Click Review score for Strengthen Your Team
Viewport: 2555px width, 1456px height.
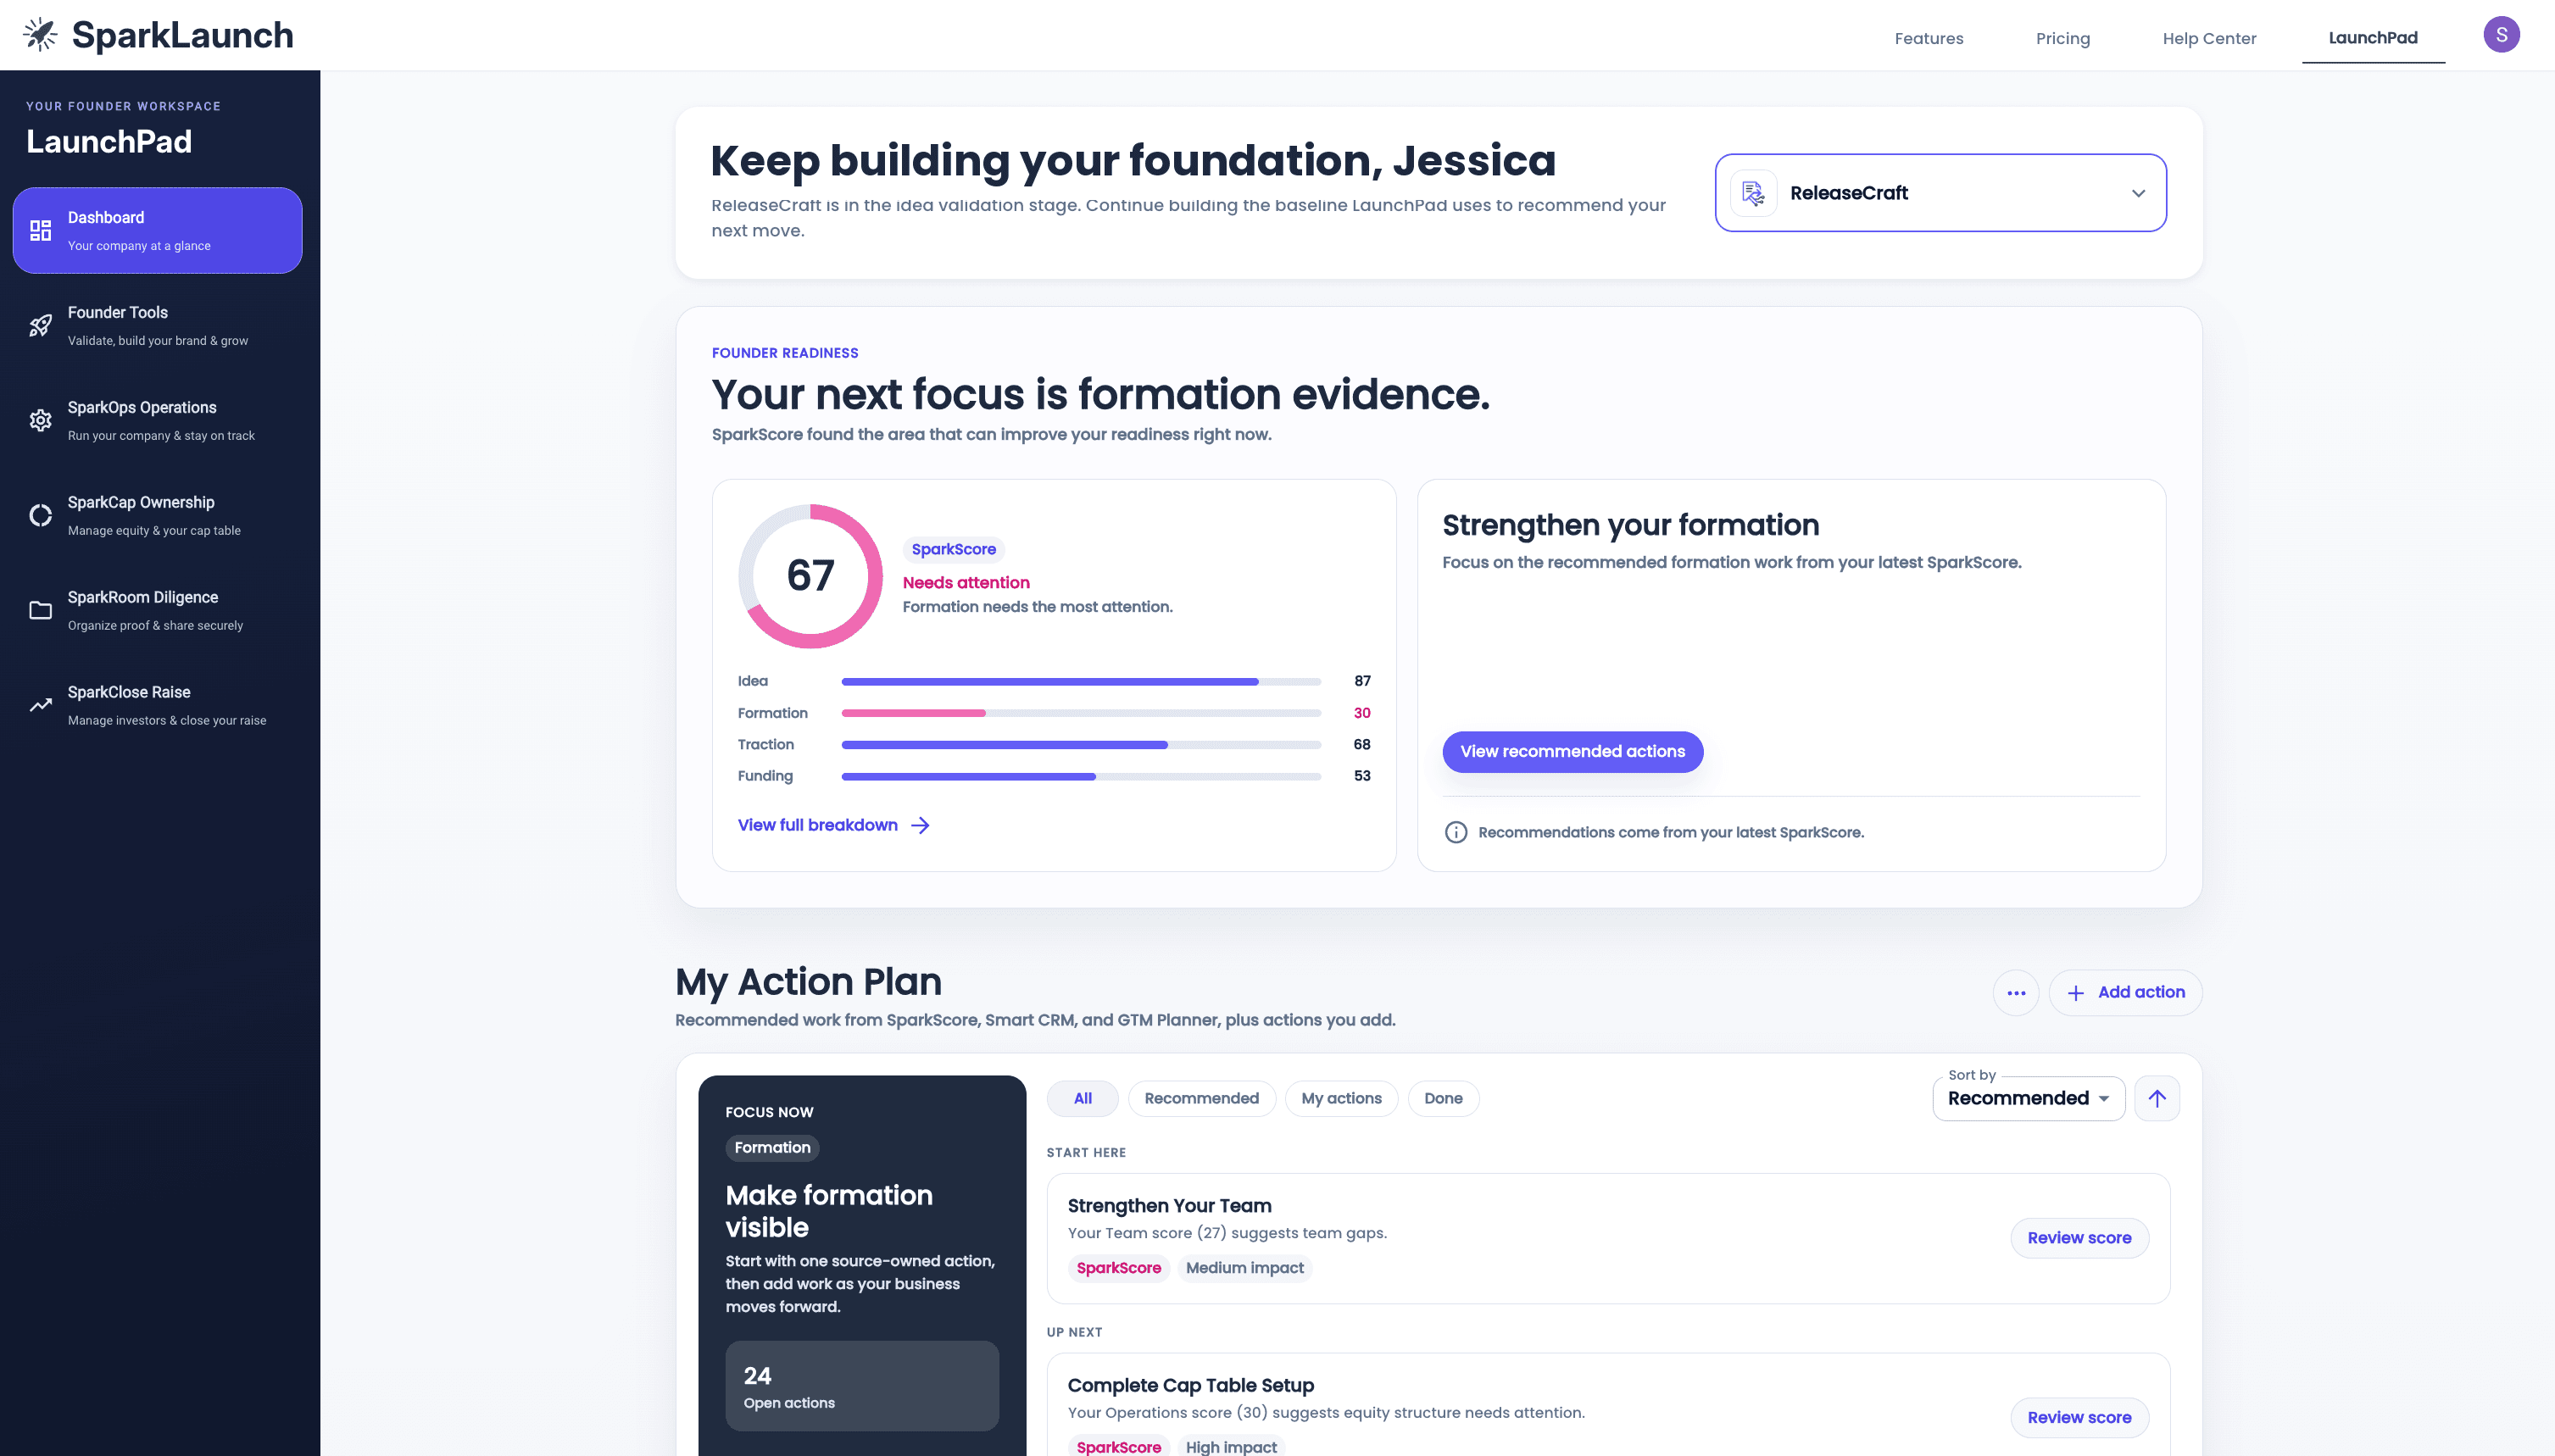coord(2078,1238)
